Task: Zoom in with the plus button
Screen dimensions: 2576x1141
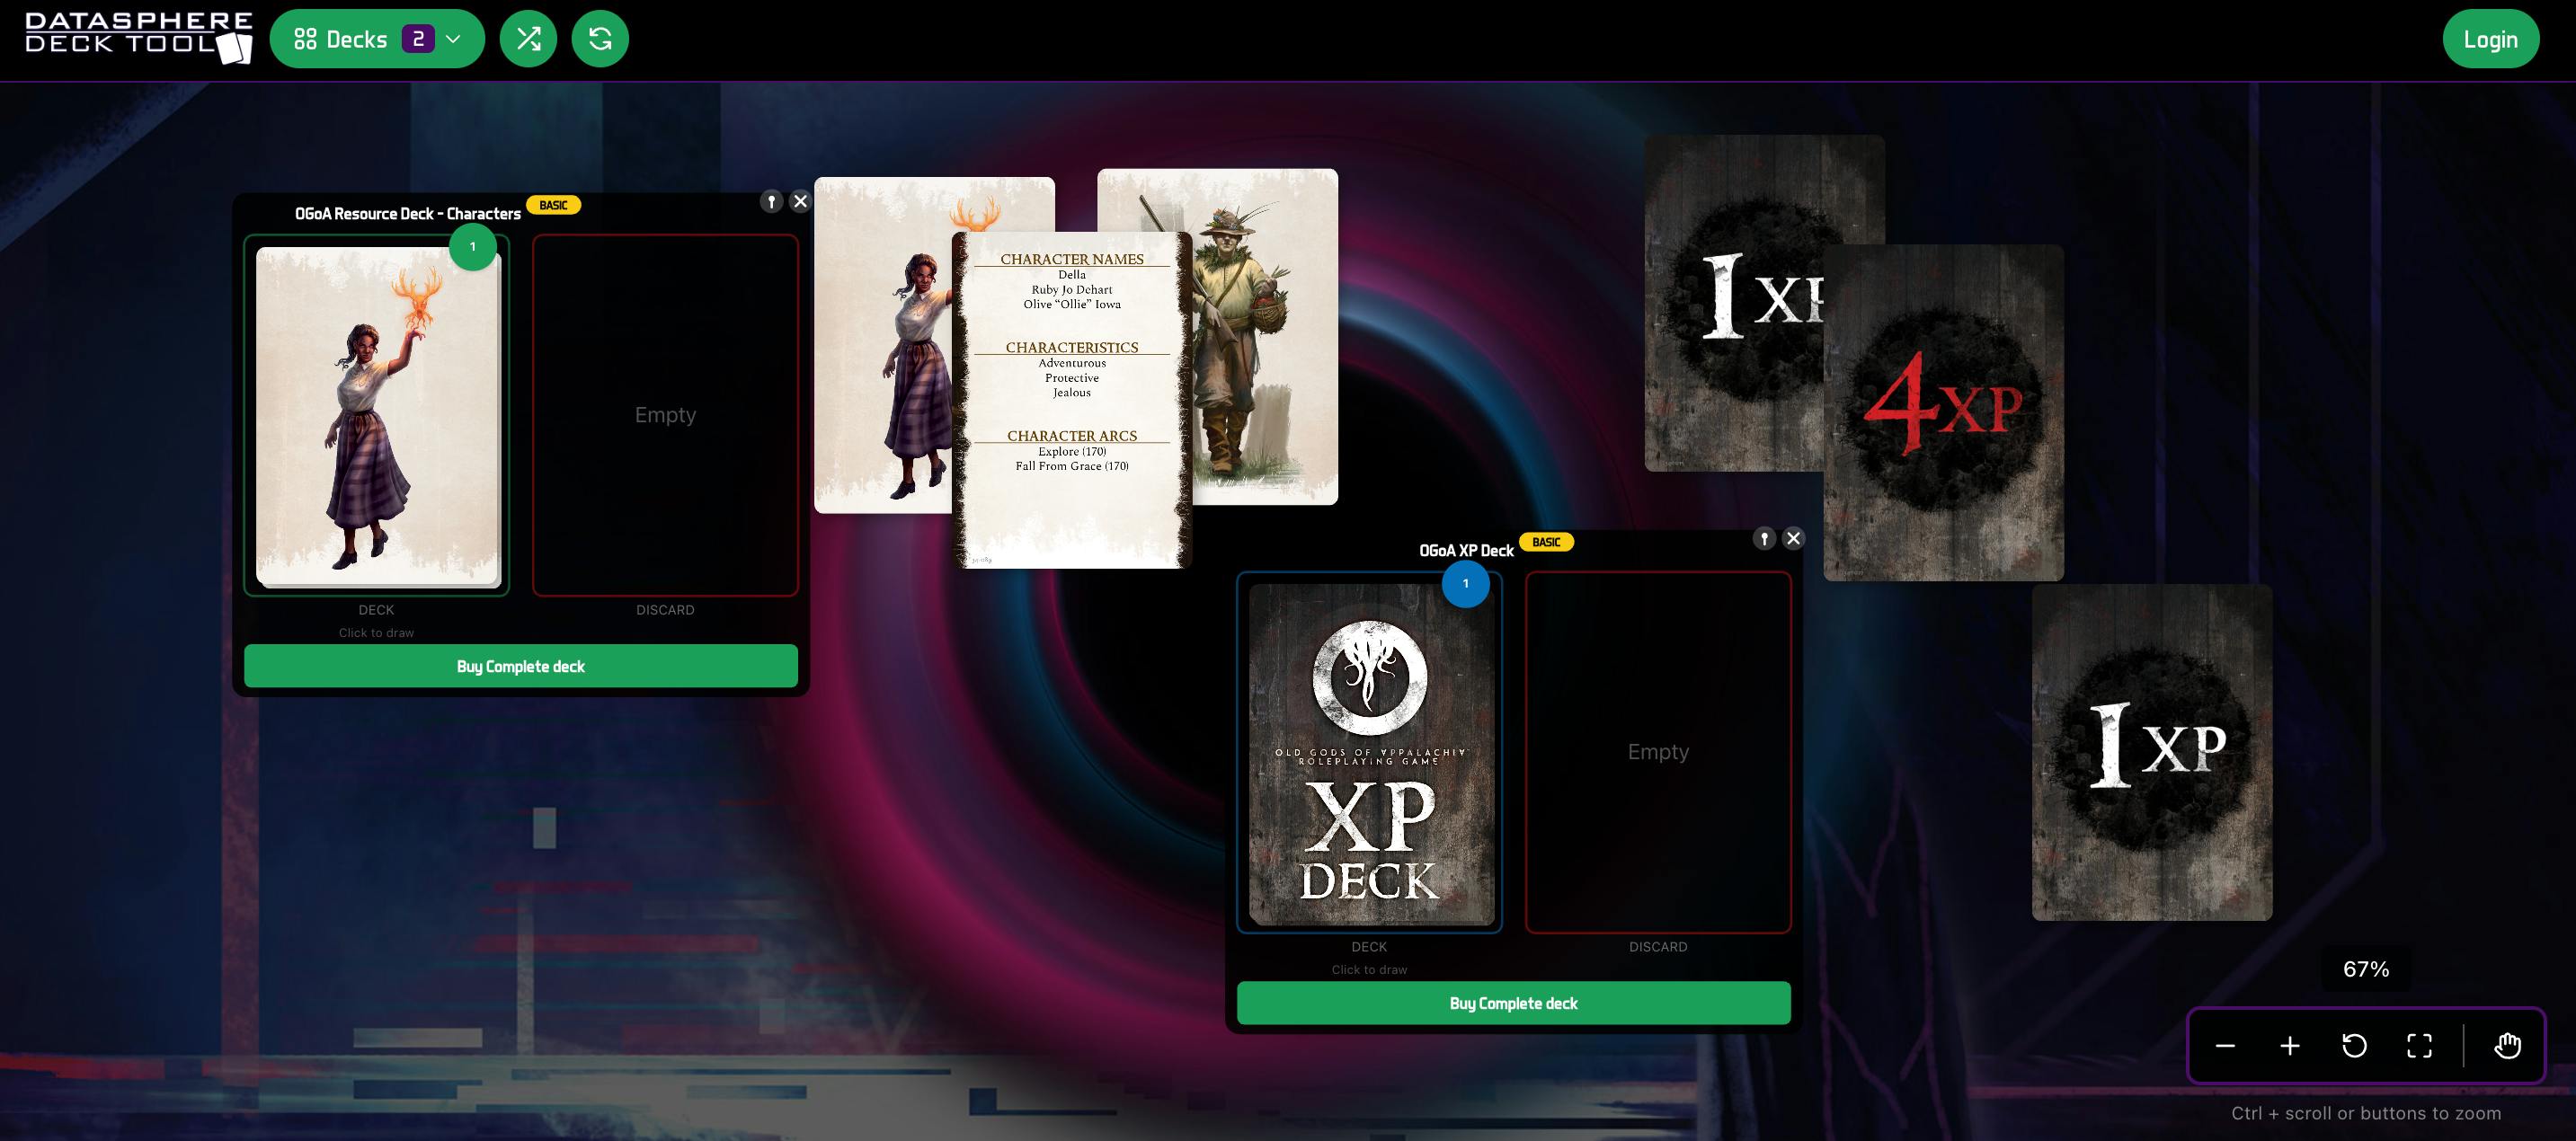Action: click(2290, 1046)
